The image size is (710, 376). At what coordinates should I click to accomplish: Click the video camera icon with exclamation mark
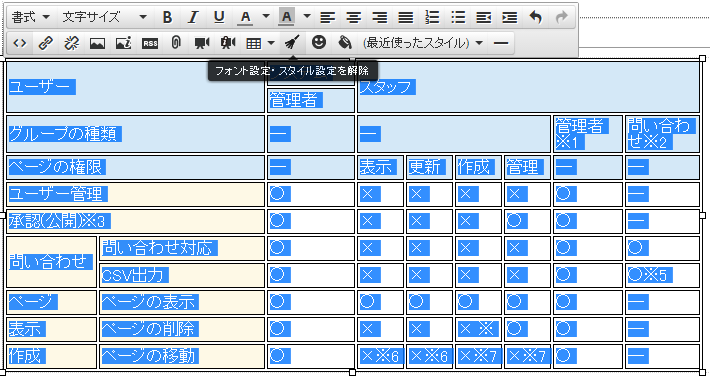coord(228,43)
